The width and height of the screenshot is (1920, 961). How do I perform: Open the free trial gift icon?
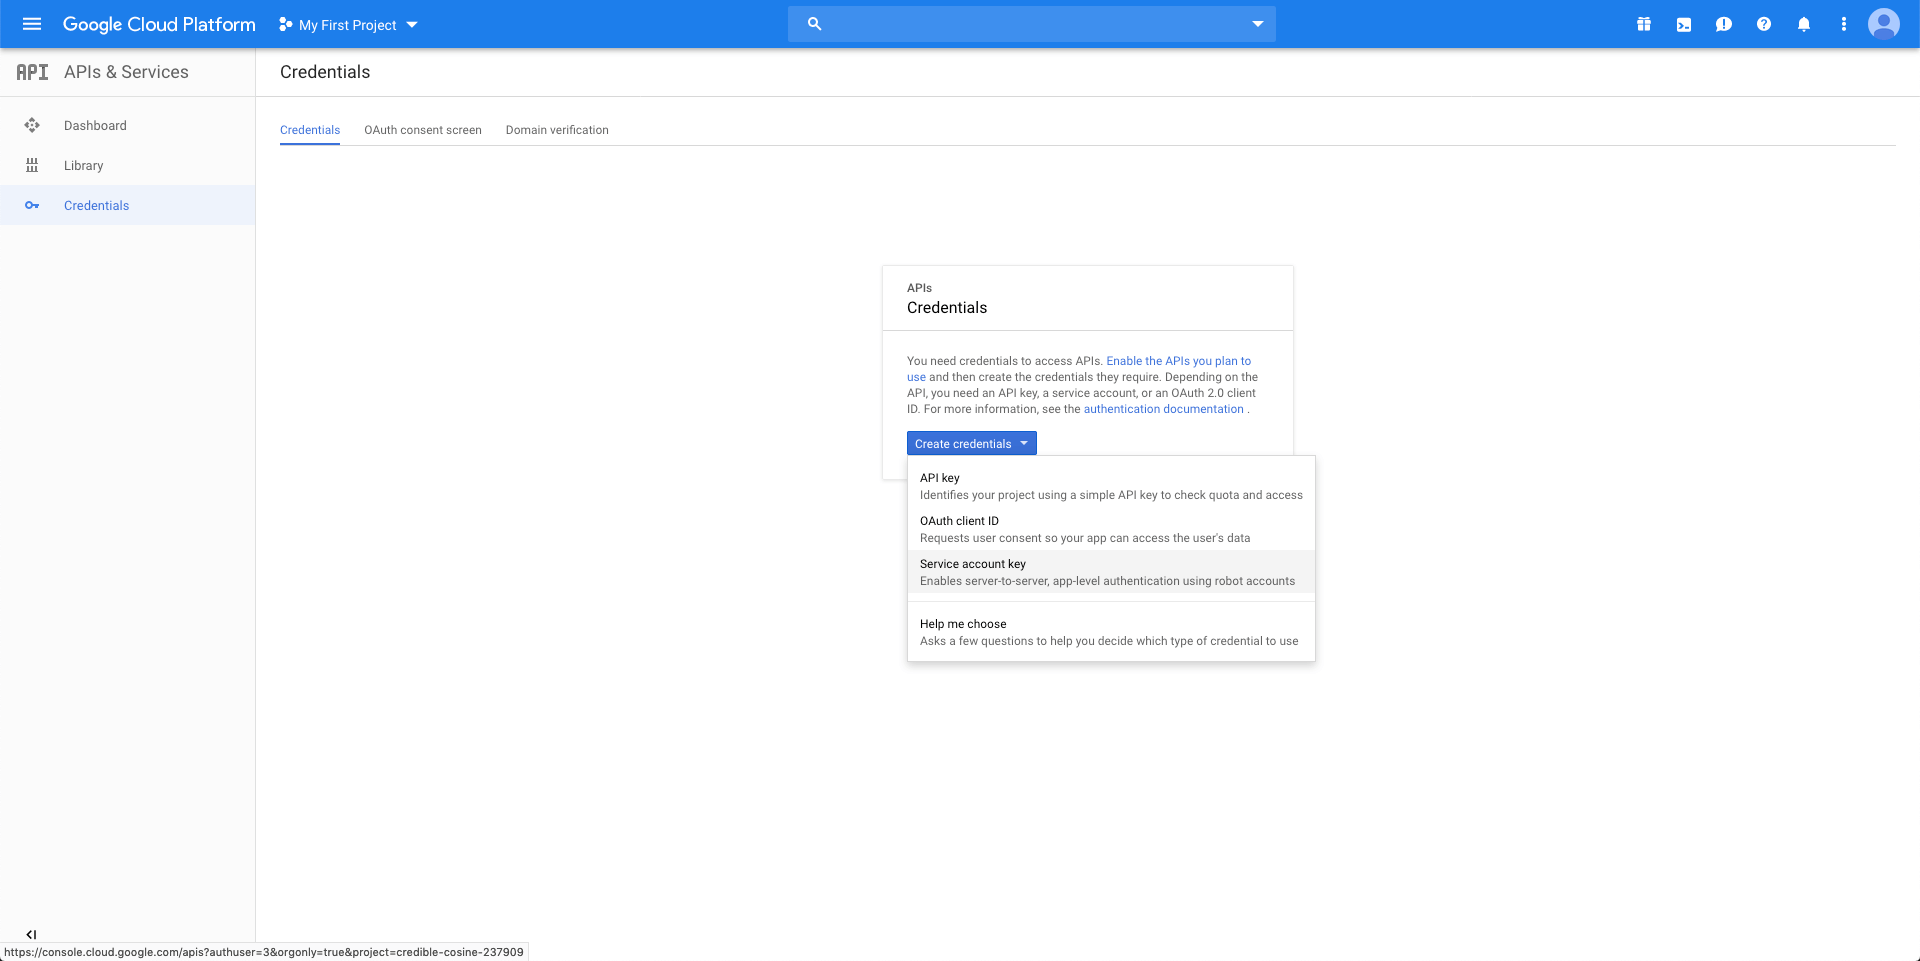1644,24
